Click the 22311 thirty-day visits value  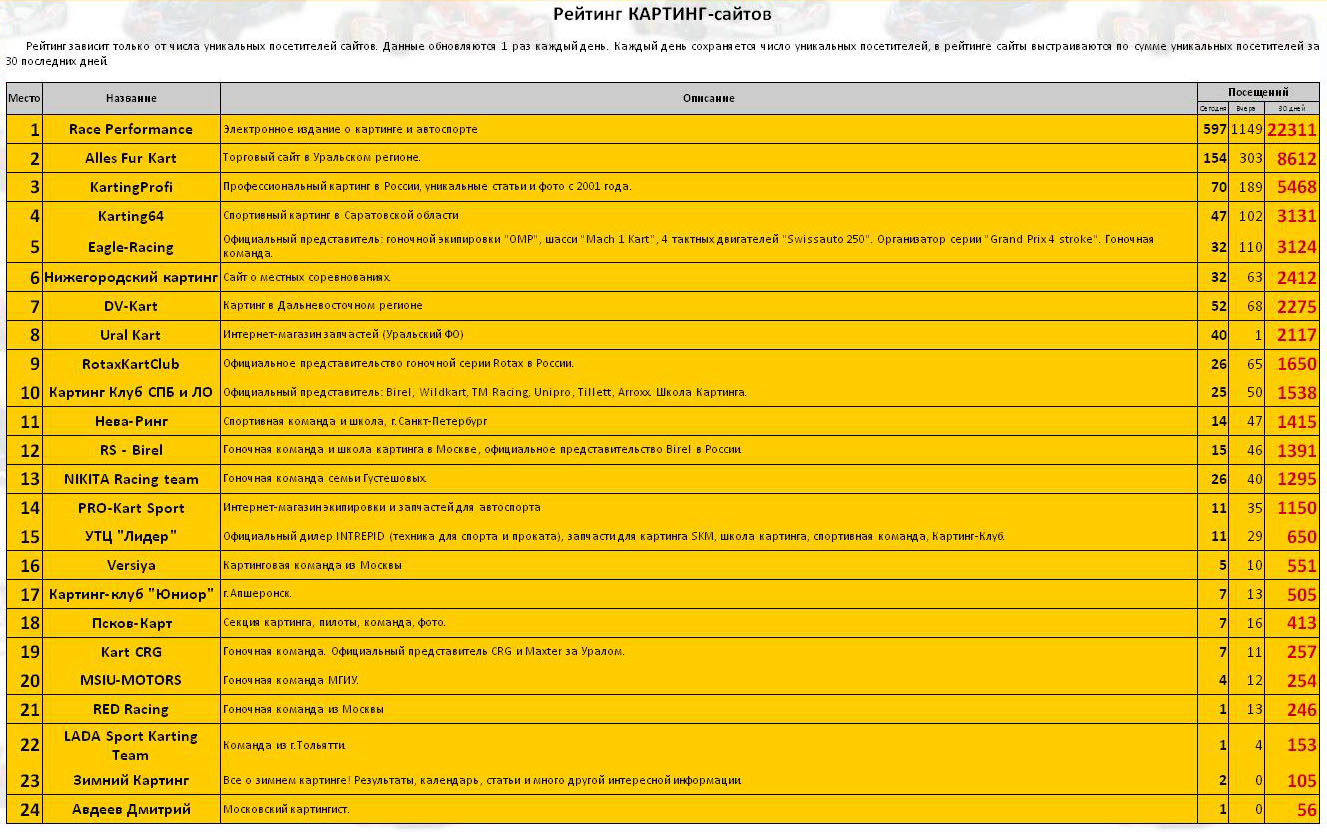(x=1291, y=130)
